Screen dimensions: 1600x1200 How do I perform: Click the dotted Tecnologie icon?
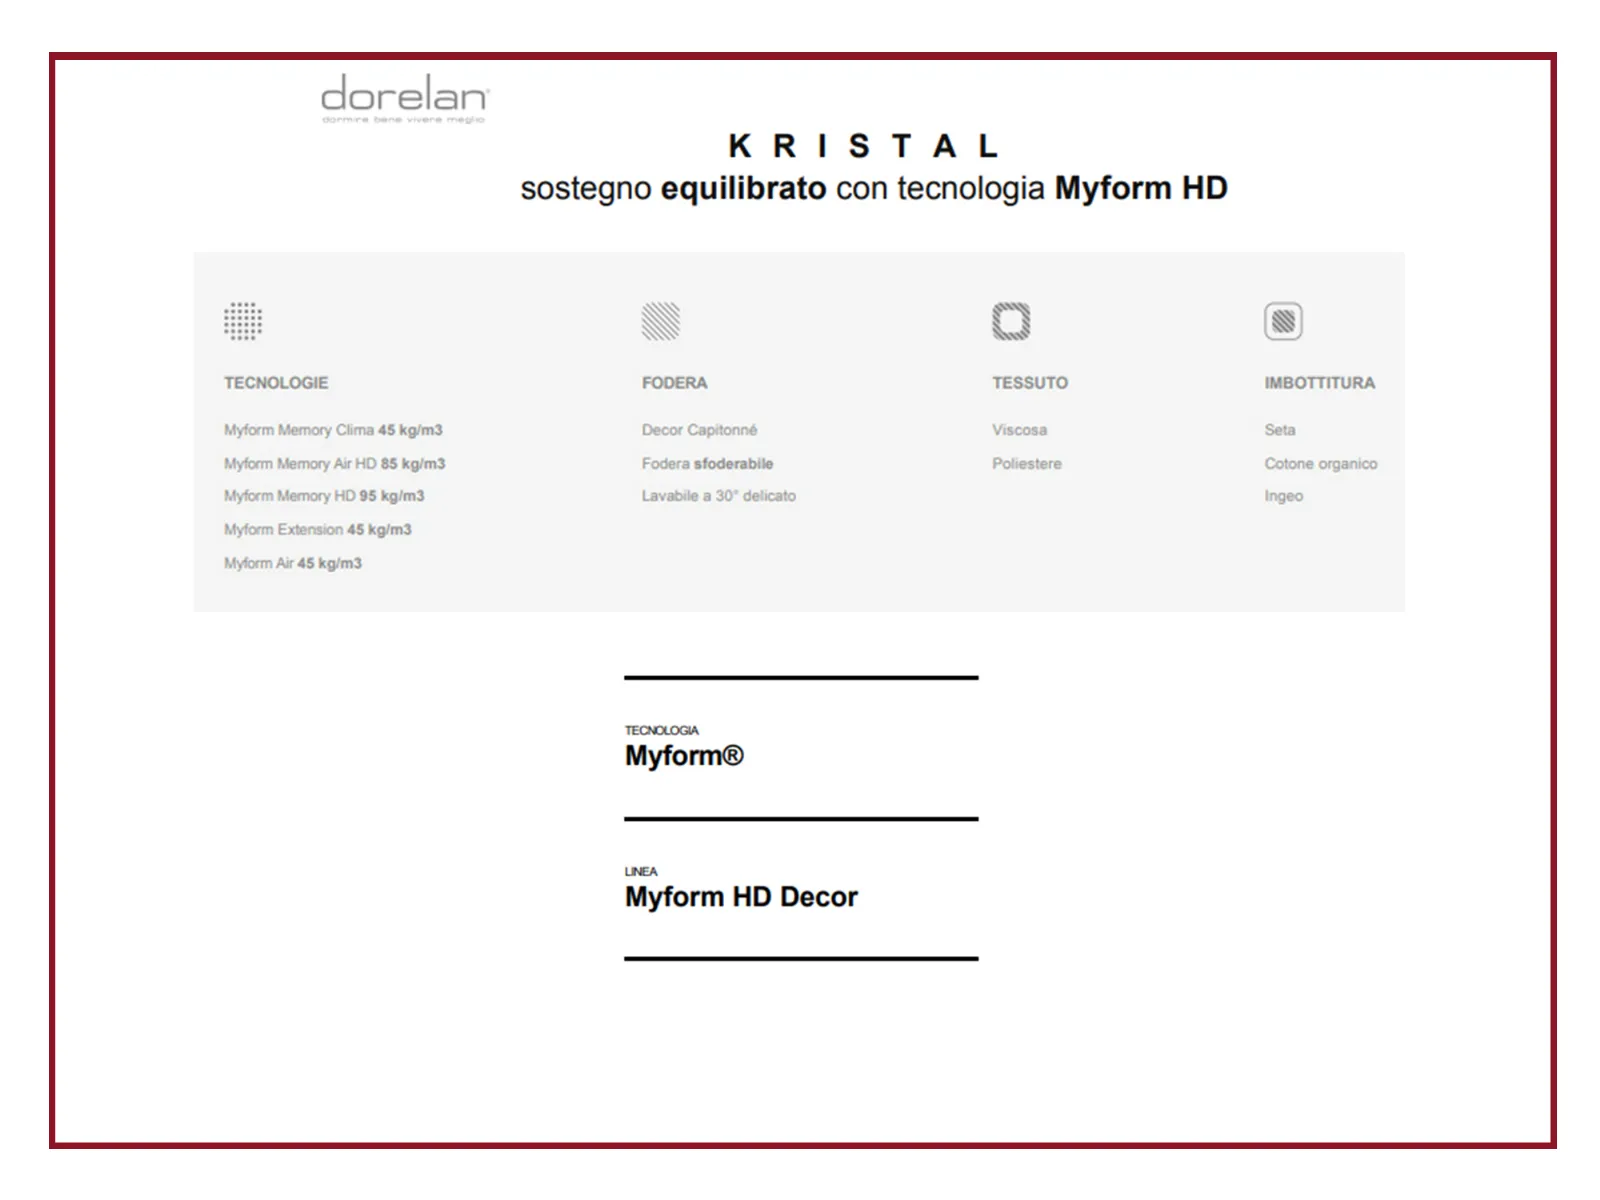click(243, 321)
